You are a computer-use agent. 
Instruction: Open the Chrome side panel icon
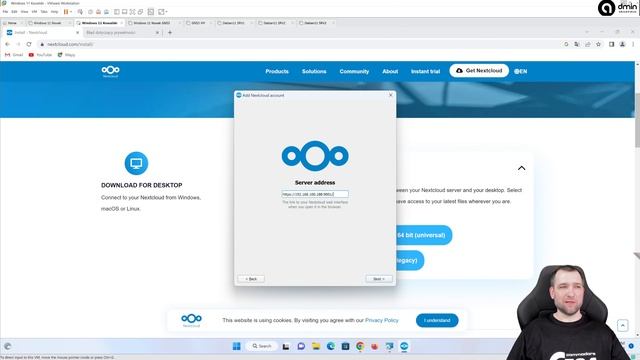click(611, 44)
